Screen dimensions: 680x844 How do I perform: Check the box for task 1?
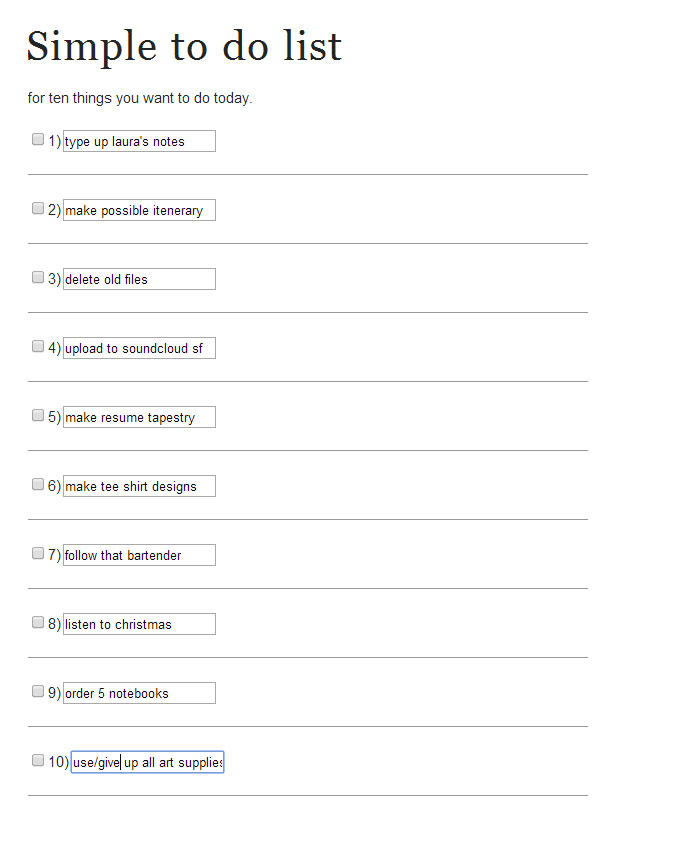click(x=38, y=140)
